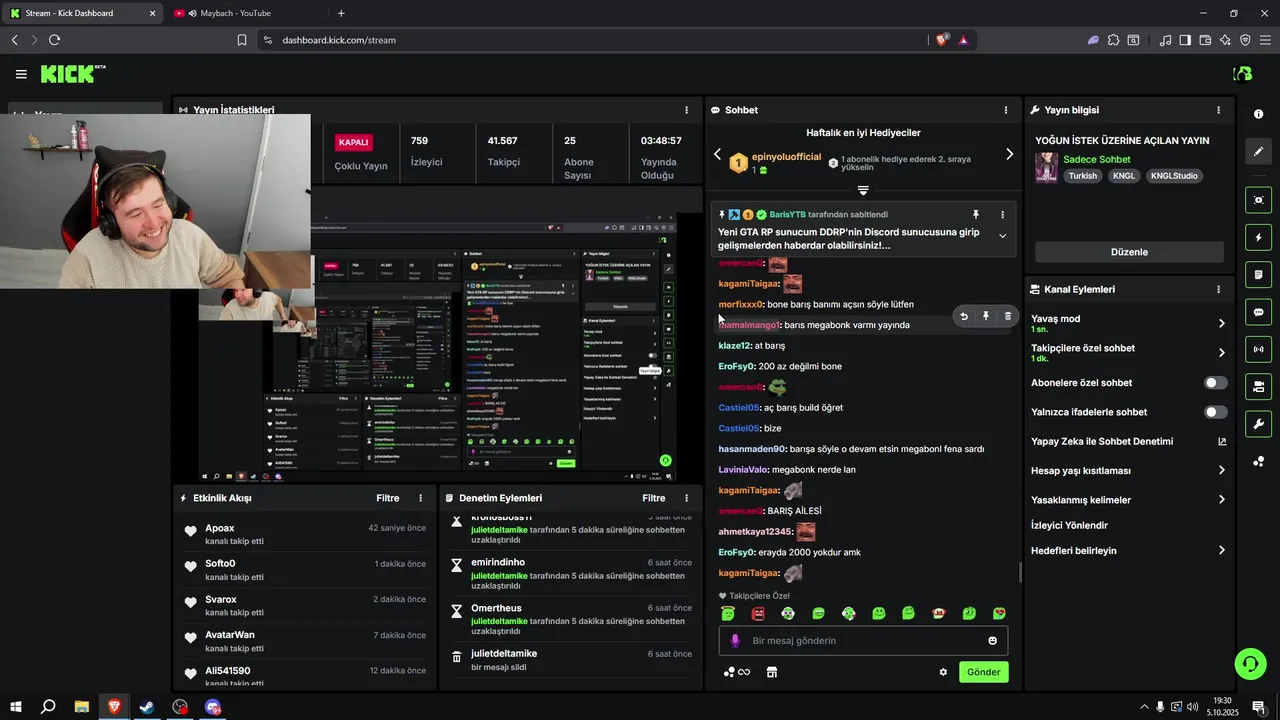Open Yapay Zeka ile Sohbet Denetimi
This screenshot has height=720, width=1280.
click(x=1129, y=441)
